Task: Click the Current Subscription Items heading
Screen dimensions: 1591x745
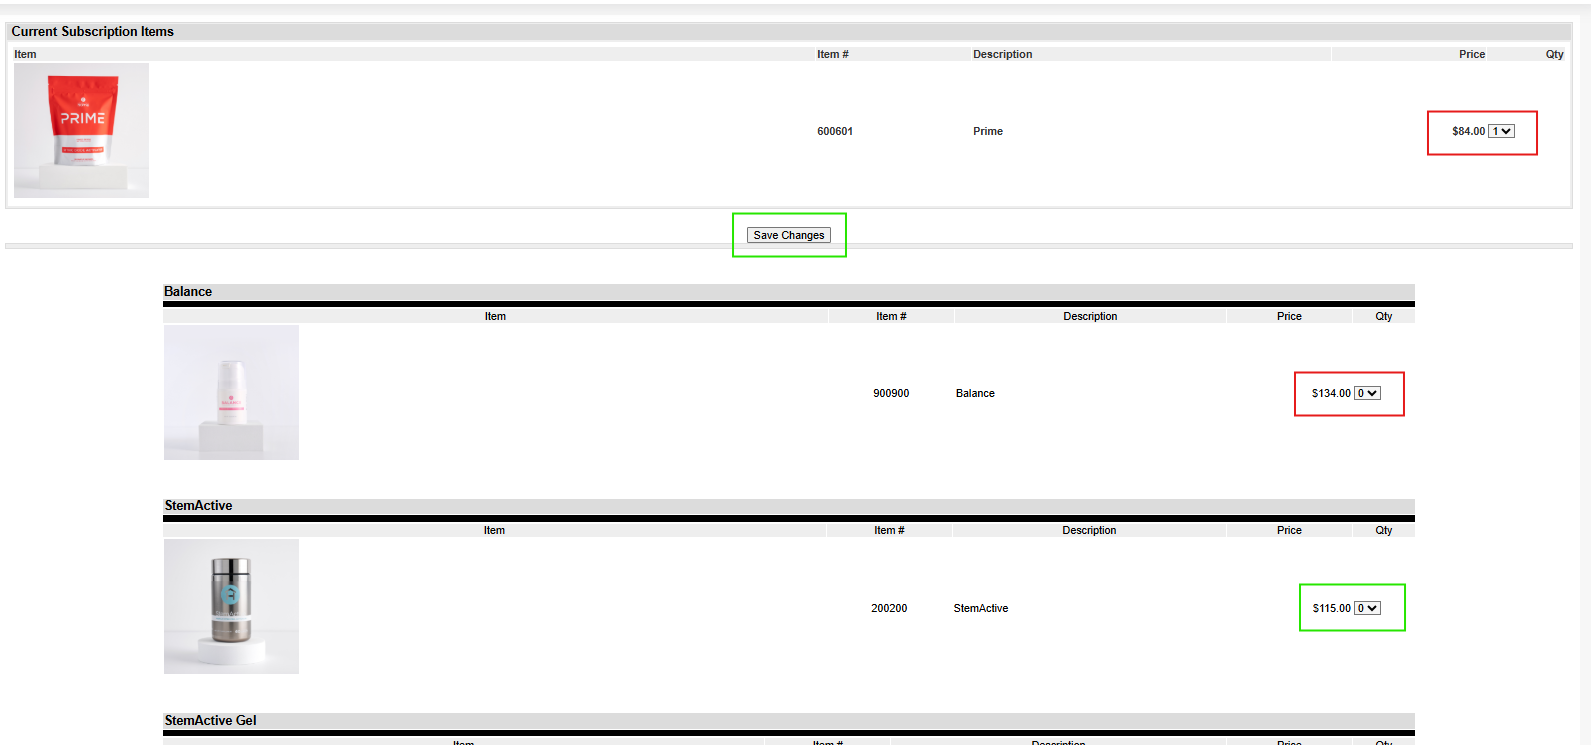Action: [93, 32]
